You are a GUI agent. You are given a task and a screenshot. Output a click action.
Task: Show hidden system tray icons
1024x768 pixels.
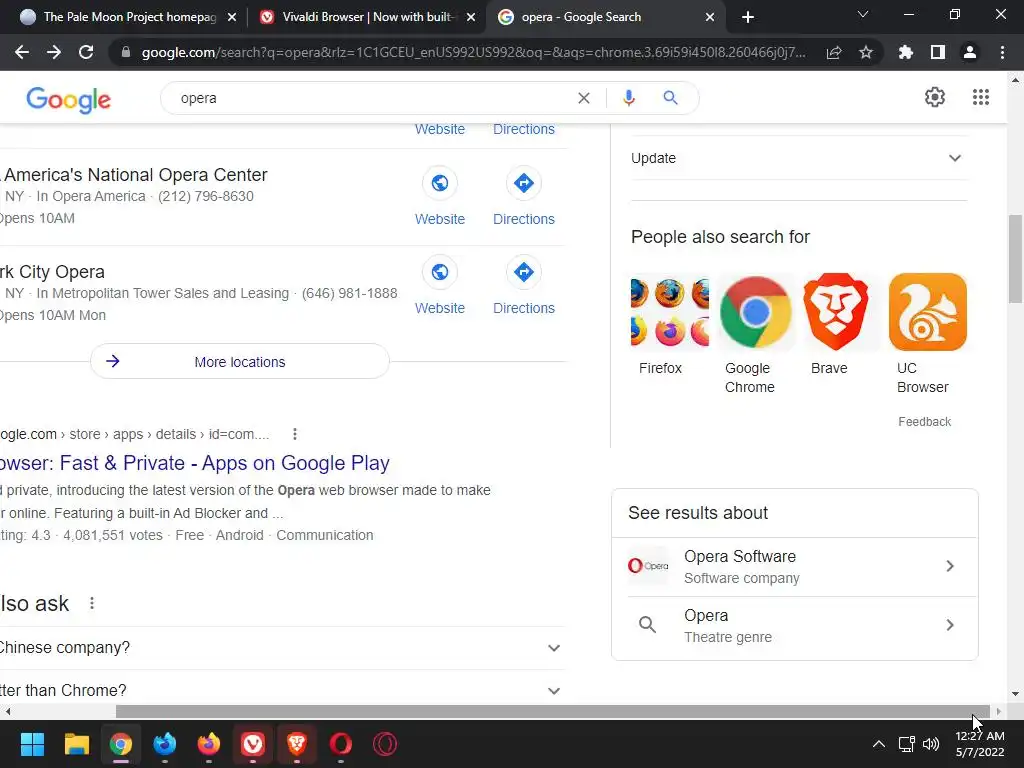click(879, 744)
